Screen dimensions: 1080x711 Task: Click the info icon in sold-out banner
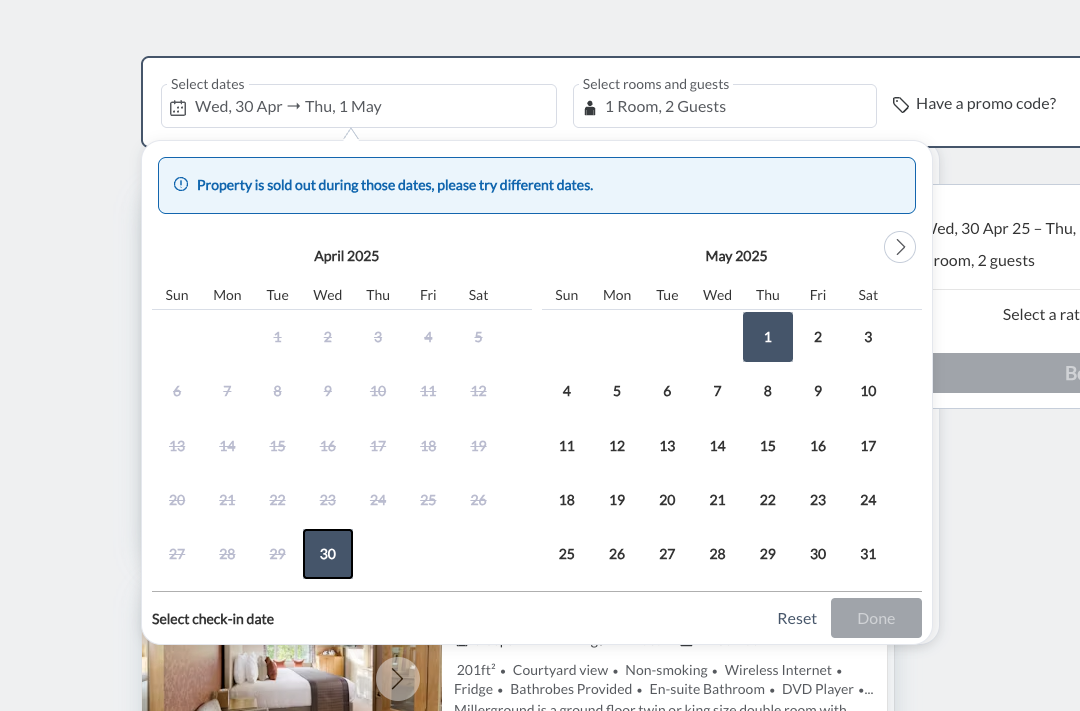click(181, 184)
